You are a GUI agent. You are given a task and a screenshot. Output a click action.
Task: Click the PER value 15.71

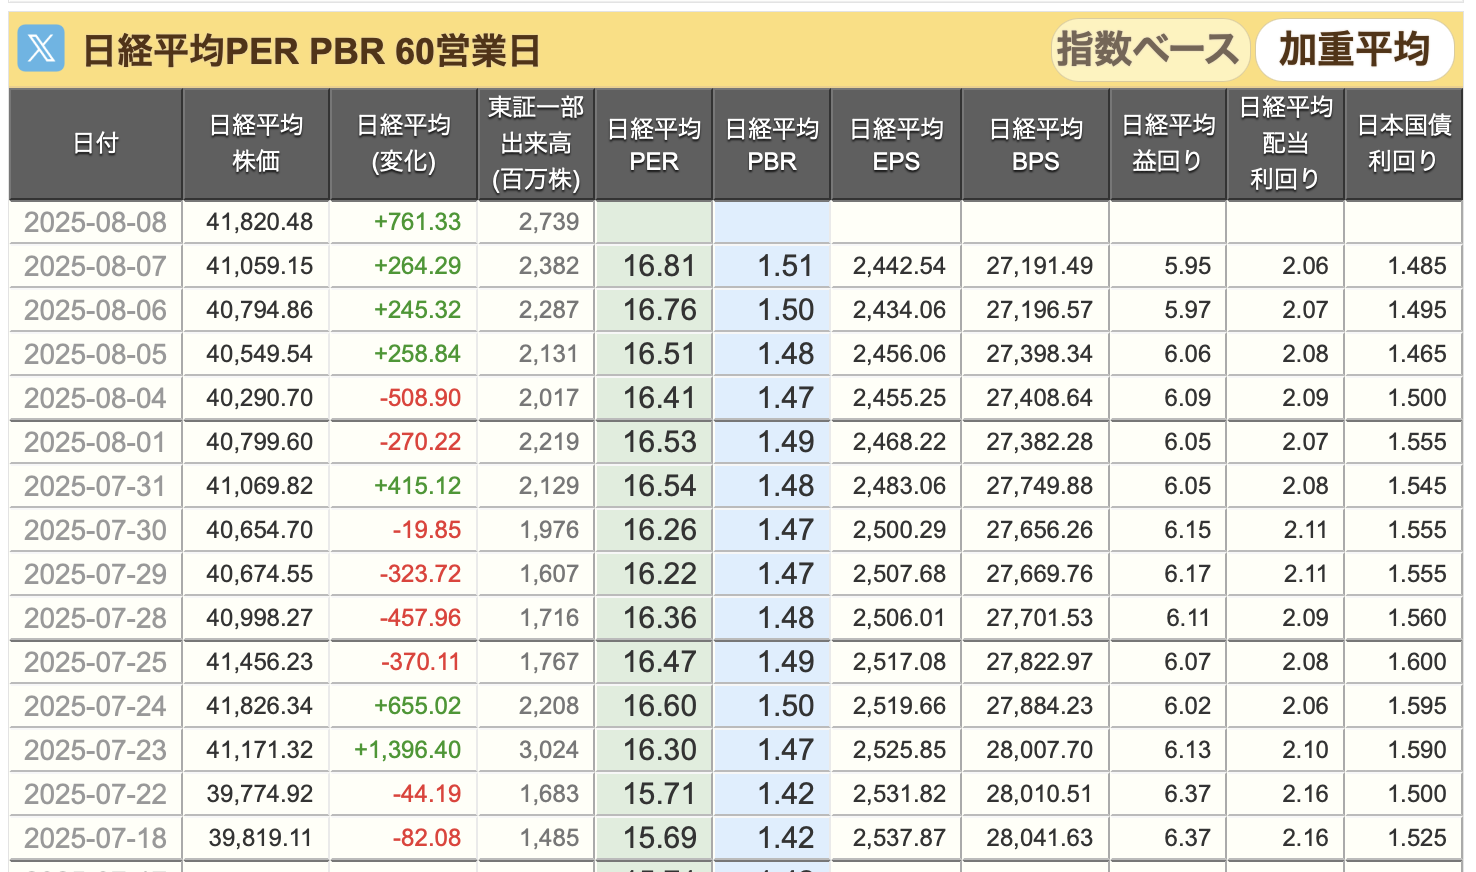pos(660,794)
